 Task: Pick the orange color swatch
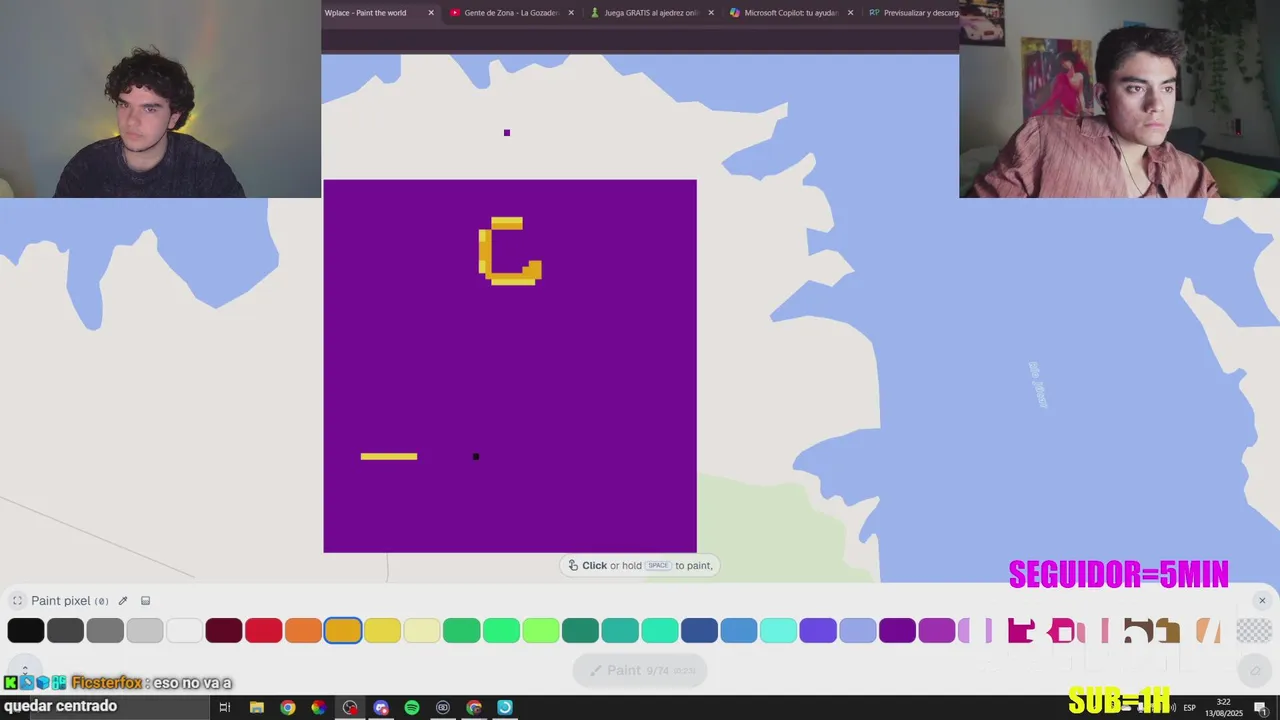click(303, 630)
